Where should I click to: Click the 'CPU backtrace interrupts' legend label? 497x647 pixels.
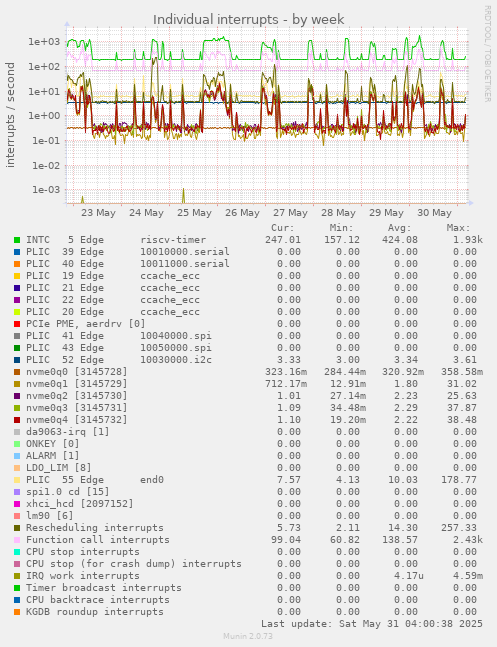(98, 600)
